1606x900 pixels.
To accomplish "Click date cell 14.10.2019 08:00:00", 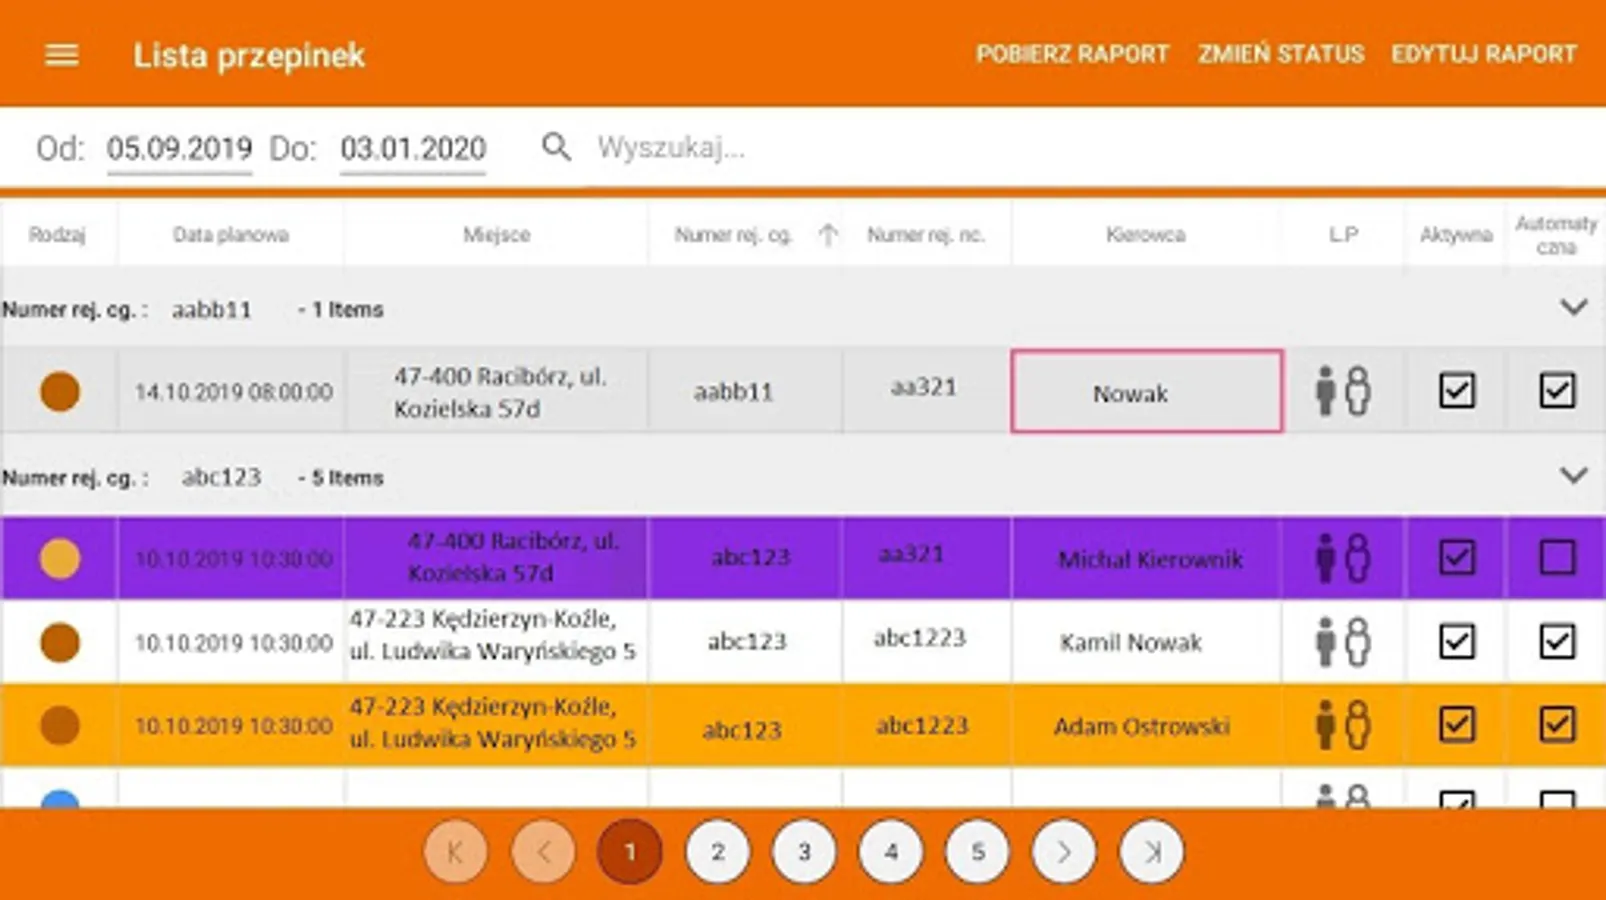I will [x=233, y=391].
